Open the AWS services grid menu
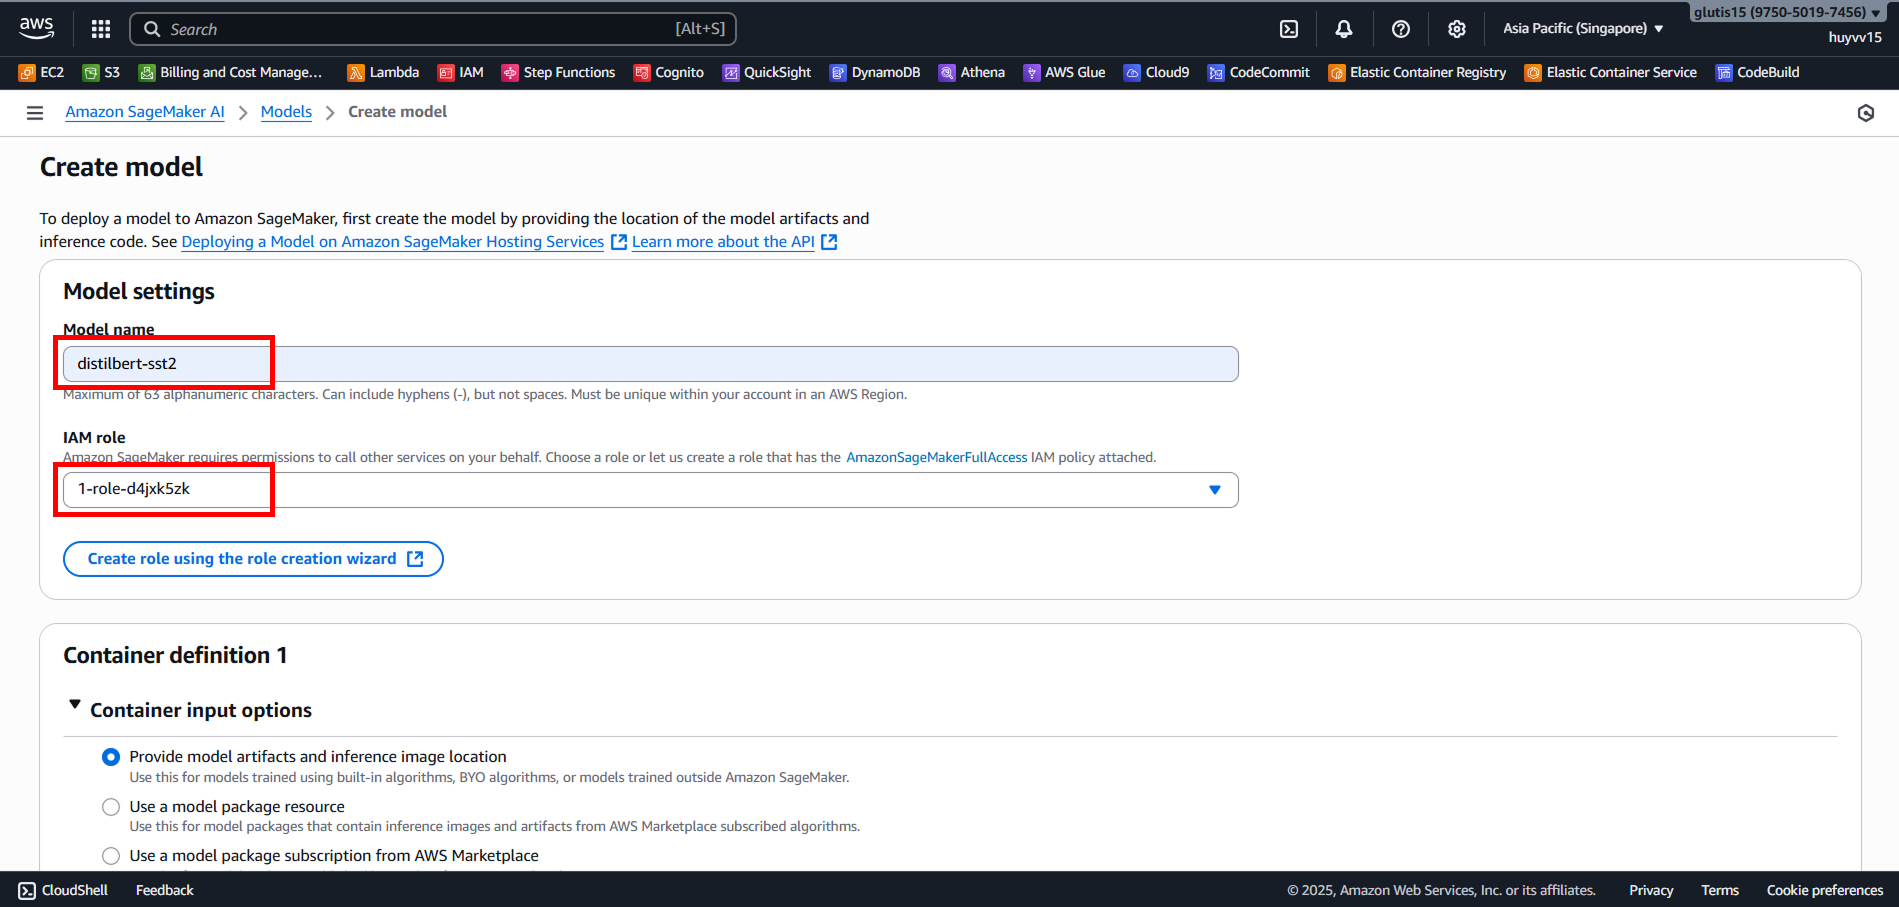Screen dimensions: 1899x907 point(101,29)
